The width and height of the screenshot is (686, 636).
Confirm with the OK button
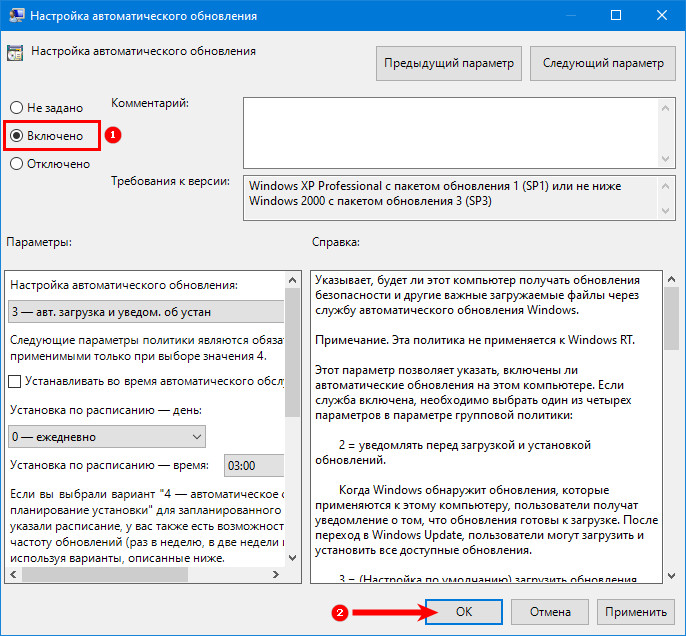[x=464, y=612]
